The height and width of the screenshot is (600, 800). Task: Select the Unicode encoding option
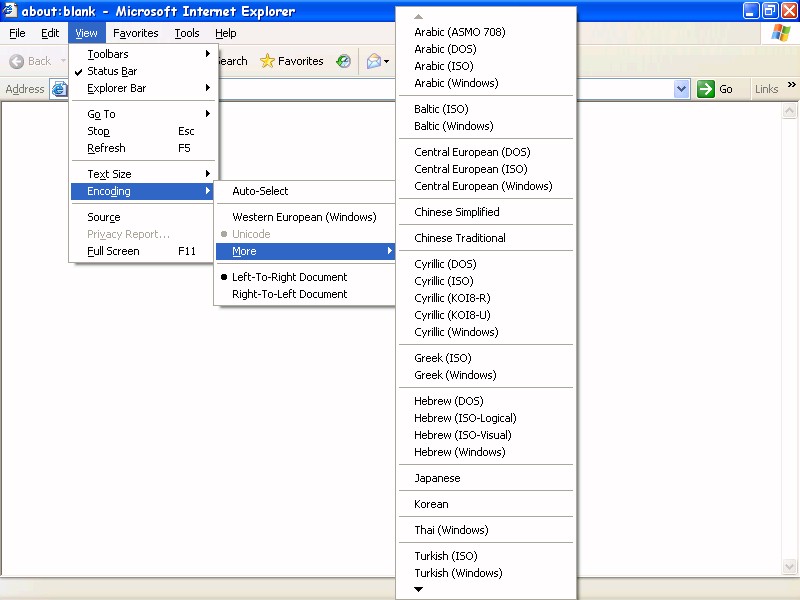[x=305, y=234]
